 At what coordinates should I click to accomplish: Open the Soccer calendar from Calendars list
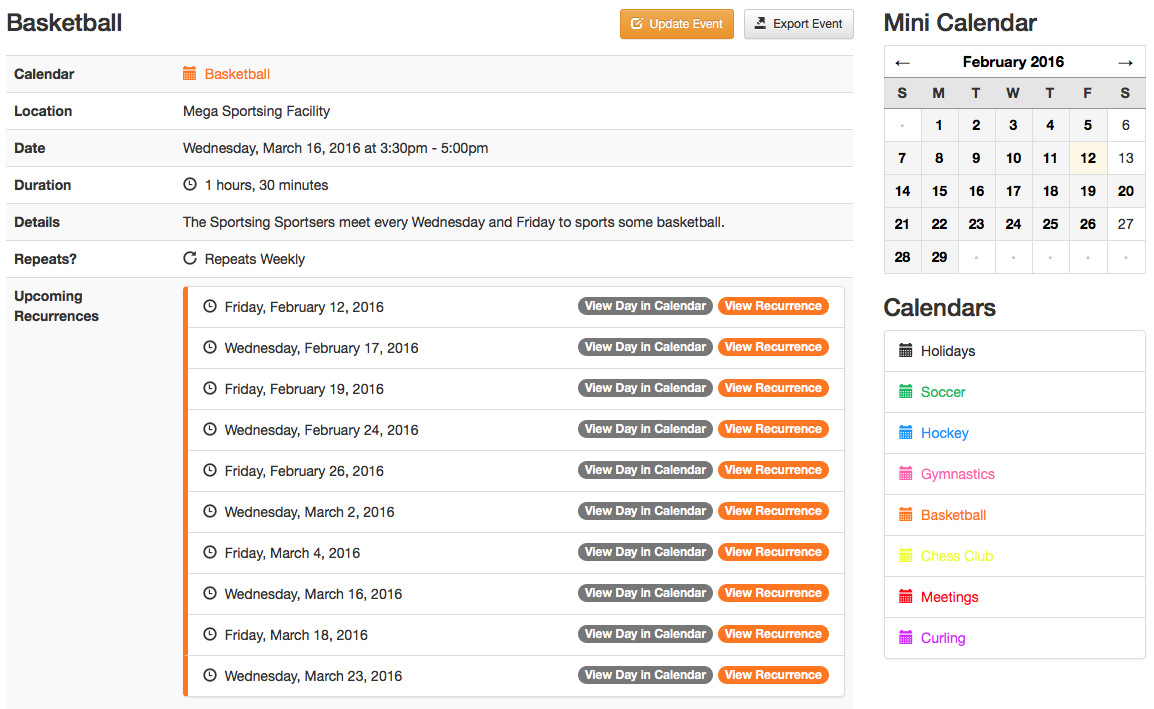click(x=1014, y=392)
